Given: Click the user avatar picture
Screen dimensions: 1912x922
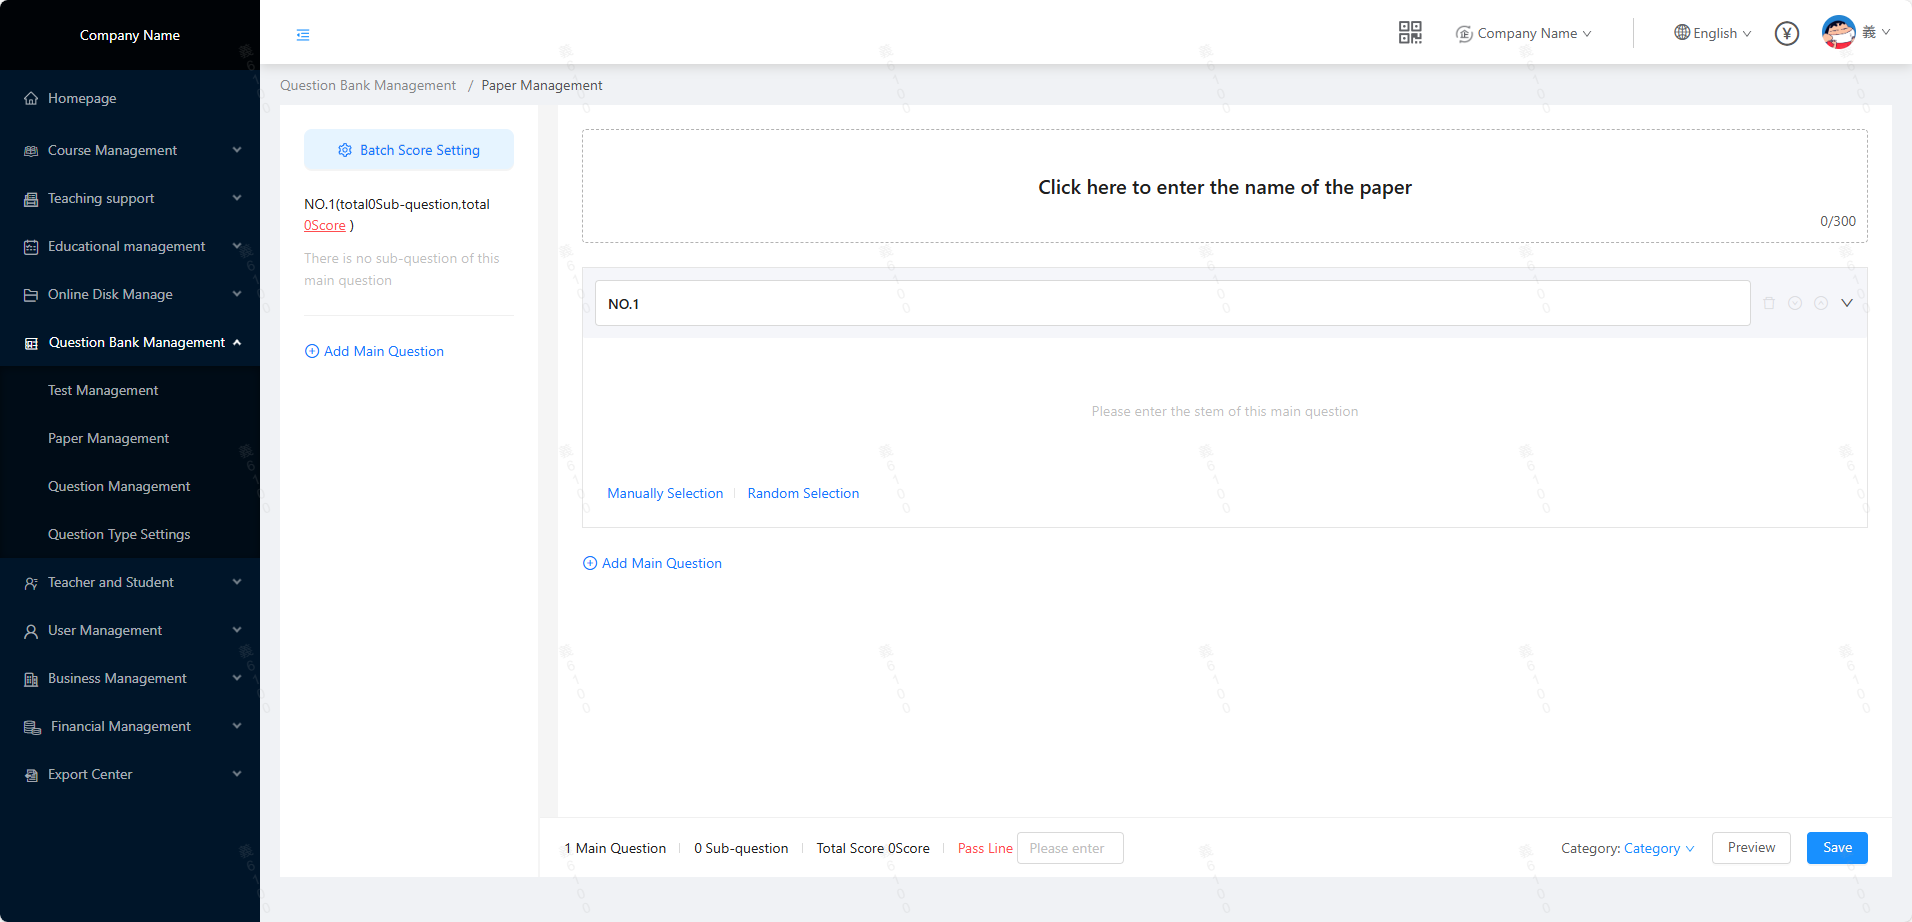Looking at the screenshot, I should [1838, 33].
